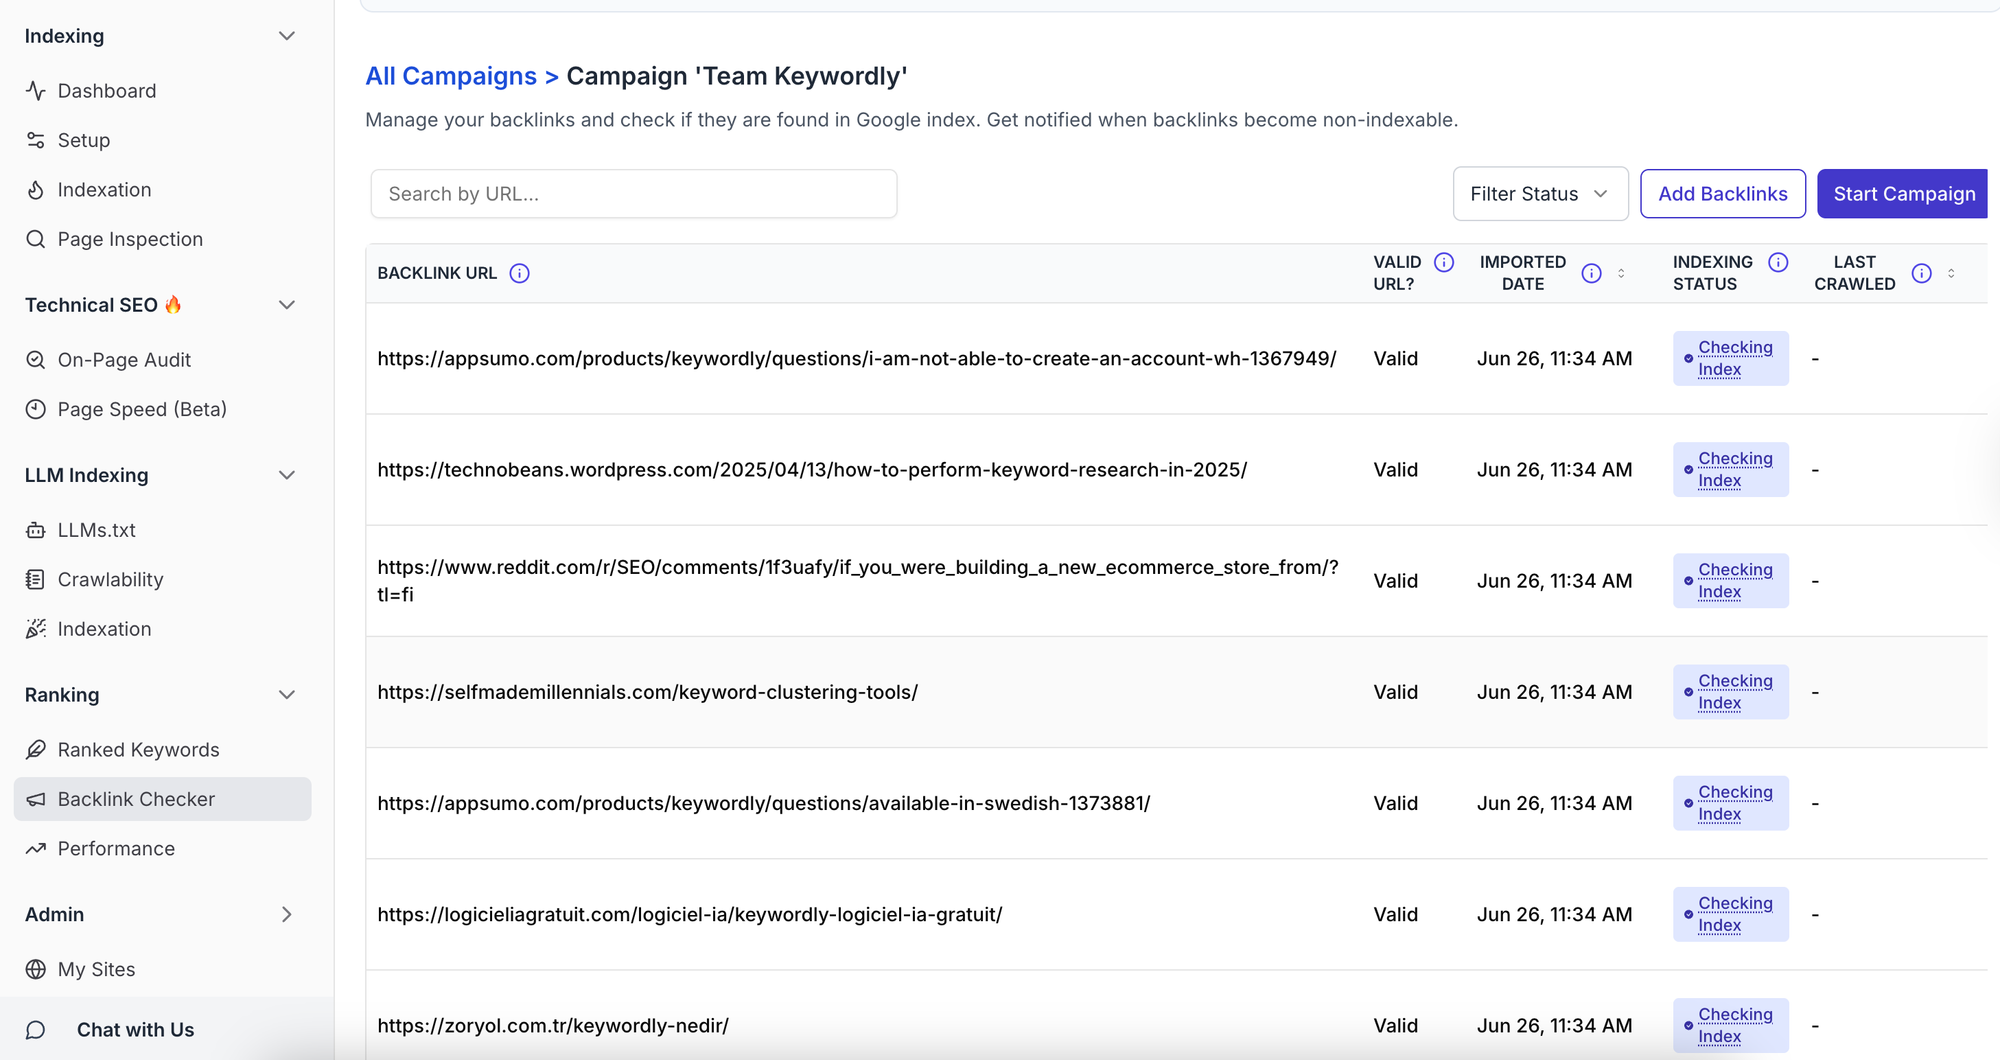Click info icon next to Last Crawled header
The width and height of the screenshot is (2000, 1060).
coord(1921,273)
